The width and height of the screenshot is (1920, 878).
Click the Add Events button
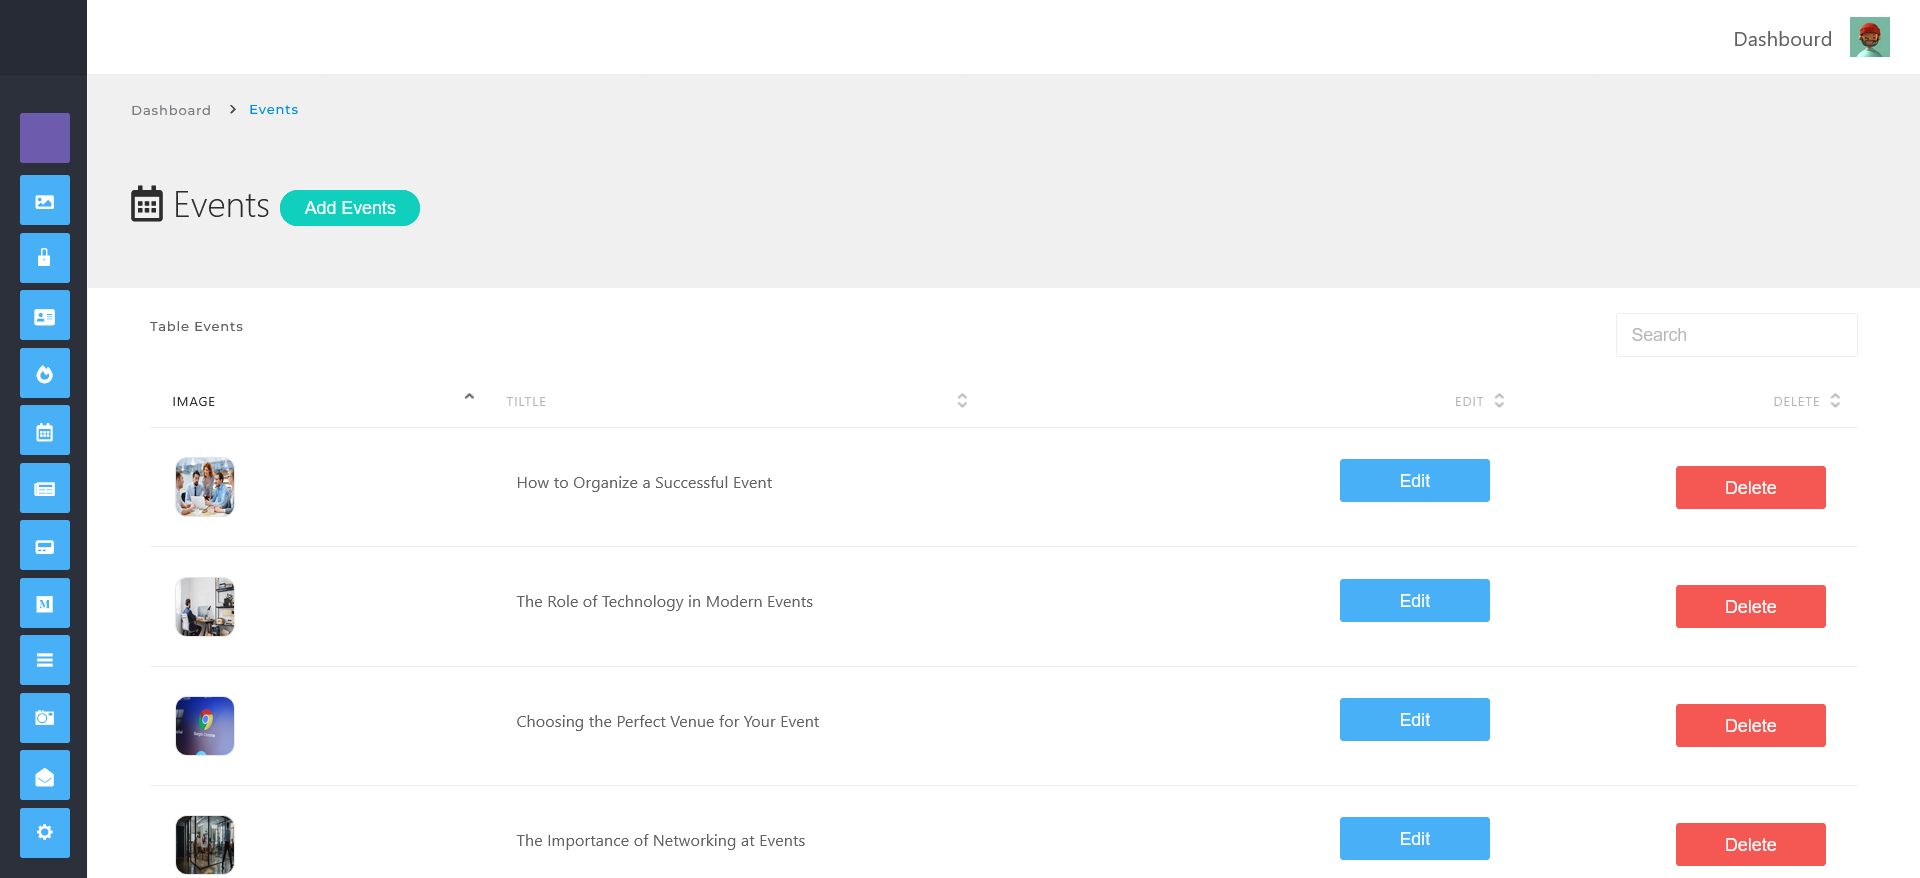point(350,208)
